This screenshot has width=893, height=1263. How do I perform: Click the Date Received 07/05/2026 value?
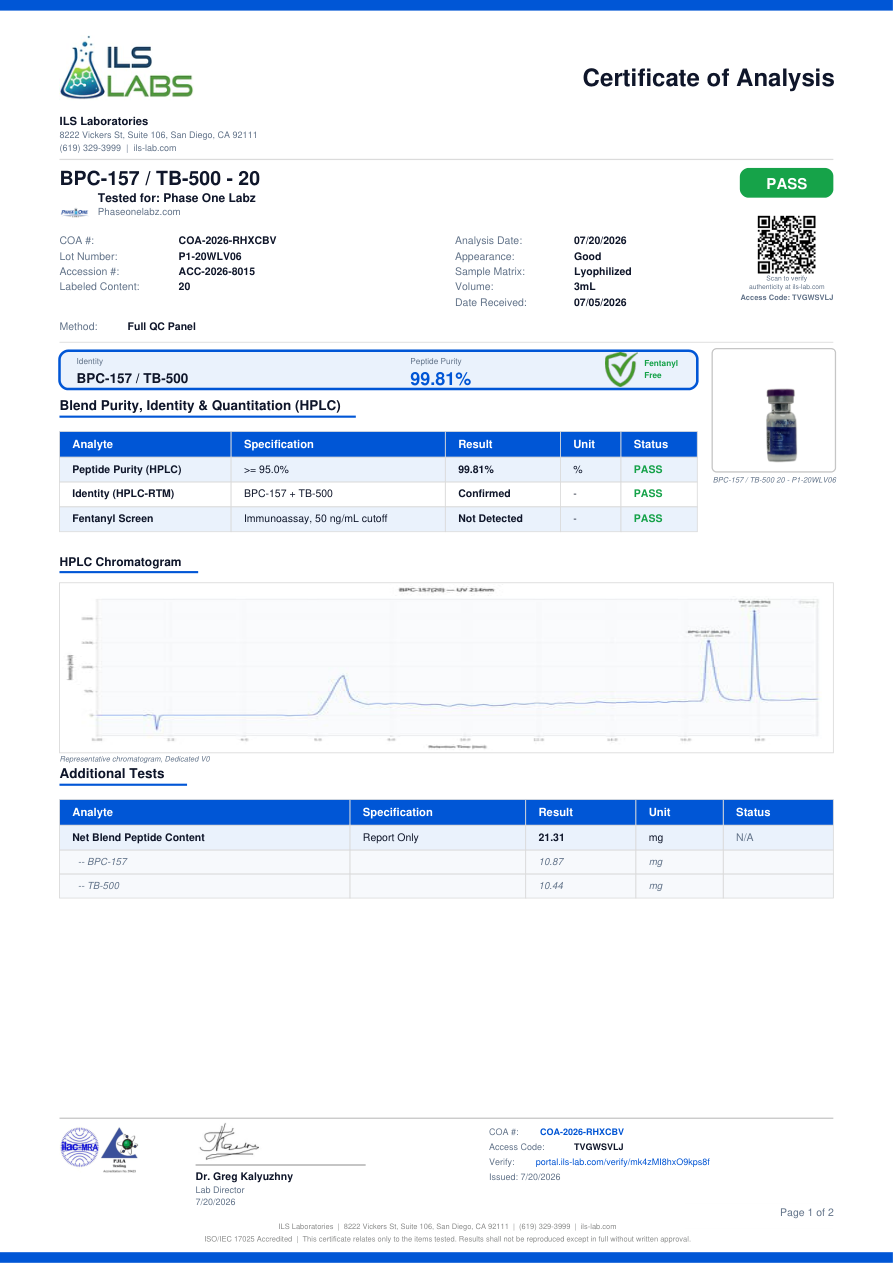[600, 302]
